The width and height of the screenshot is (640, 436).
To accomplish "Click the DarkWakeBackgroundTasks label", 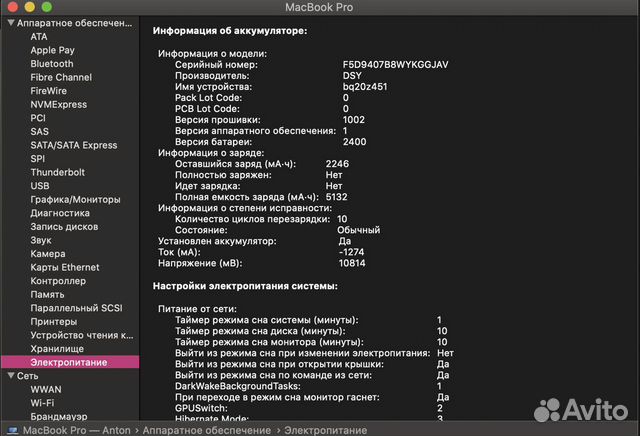I will [238, 386].
